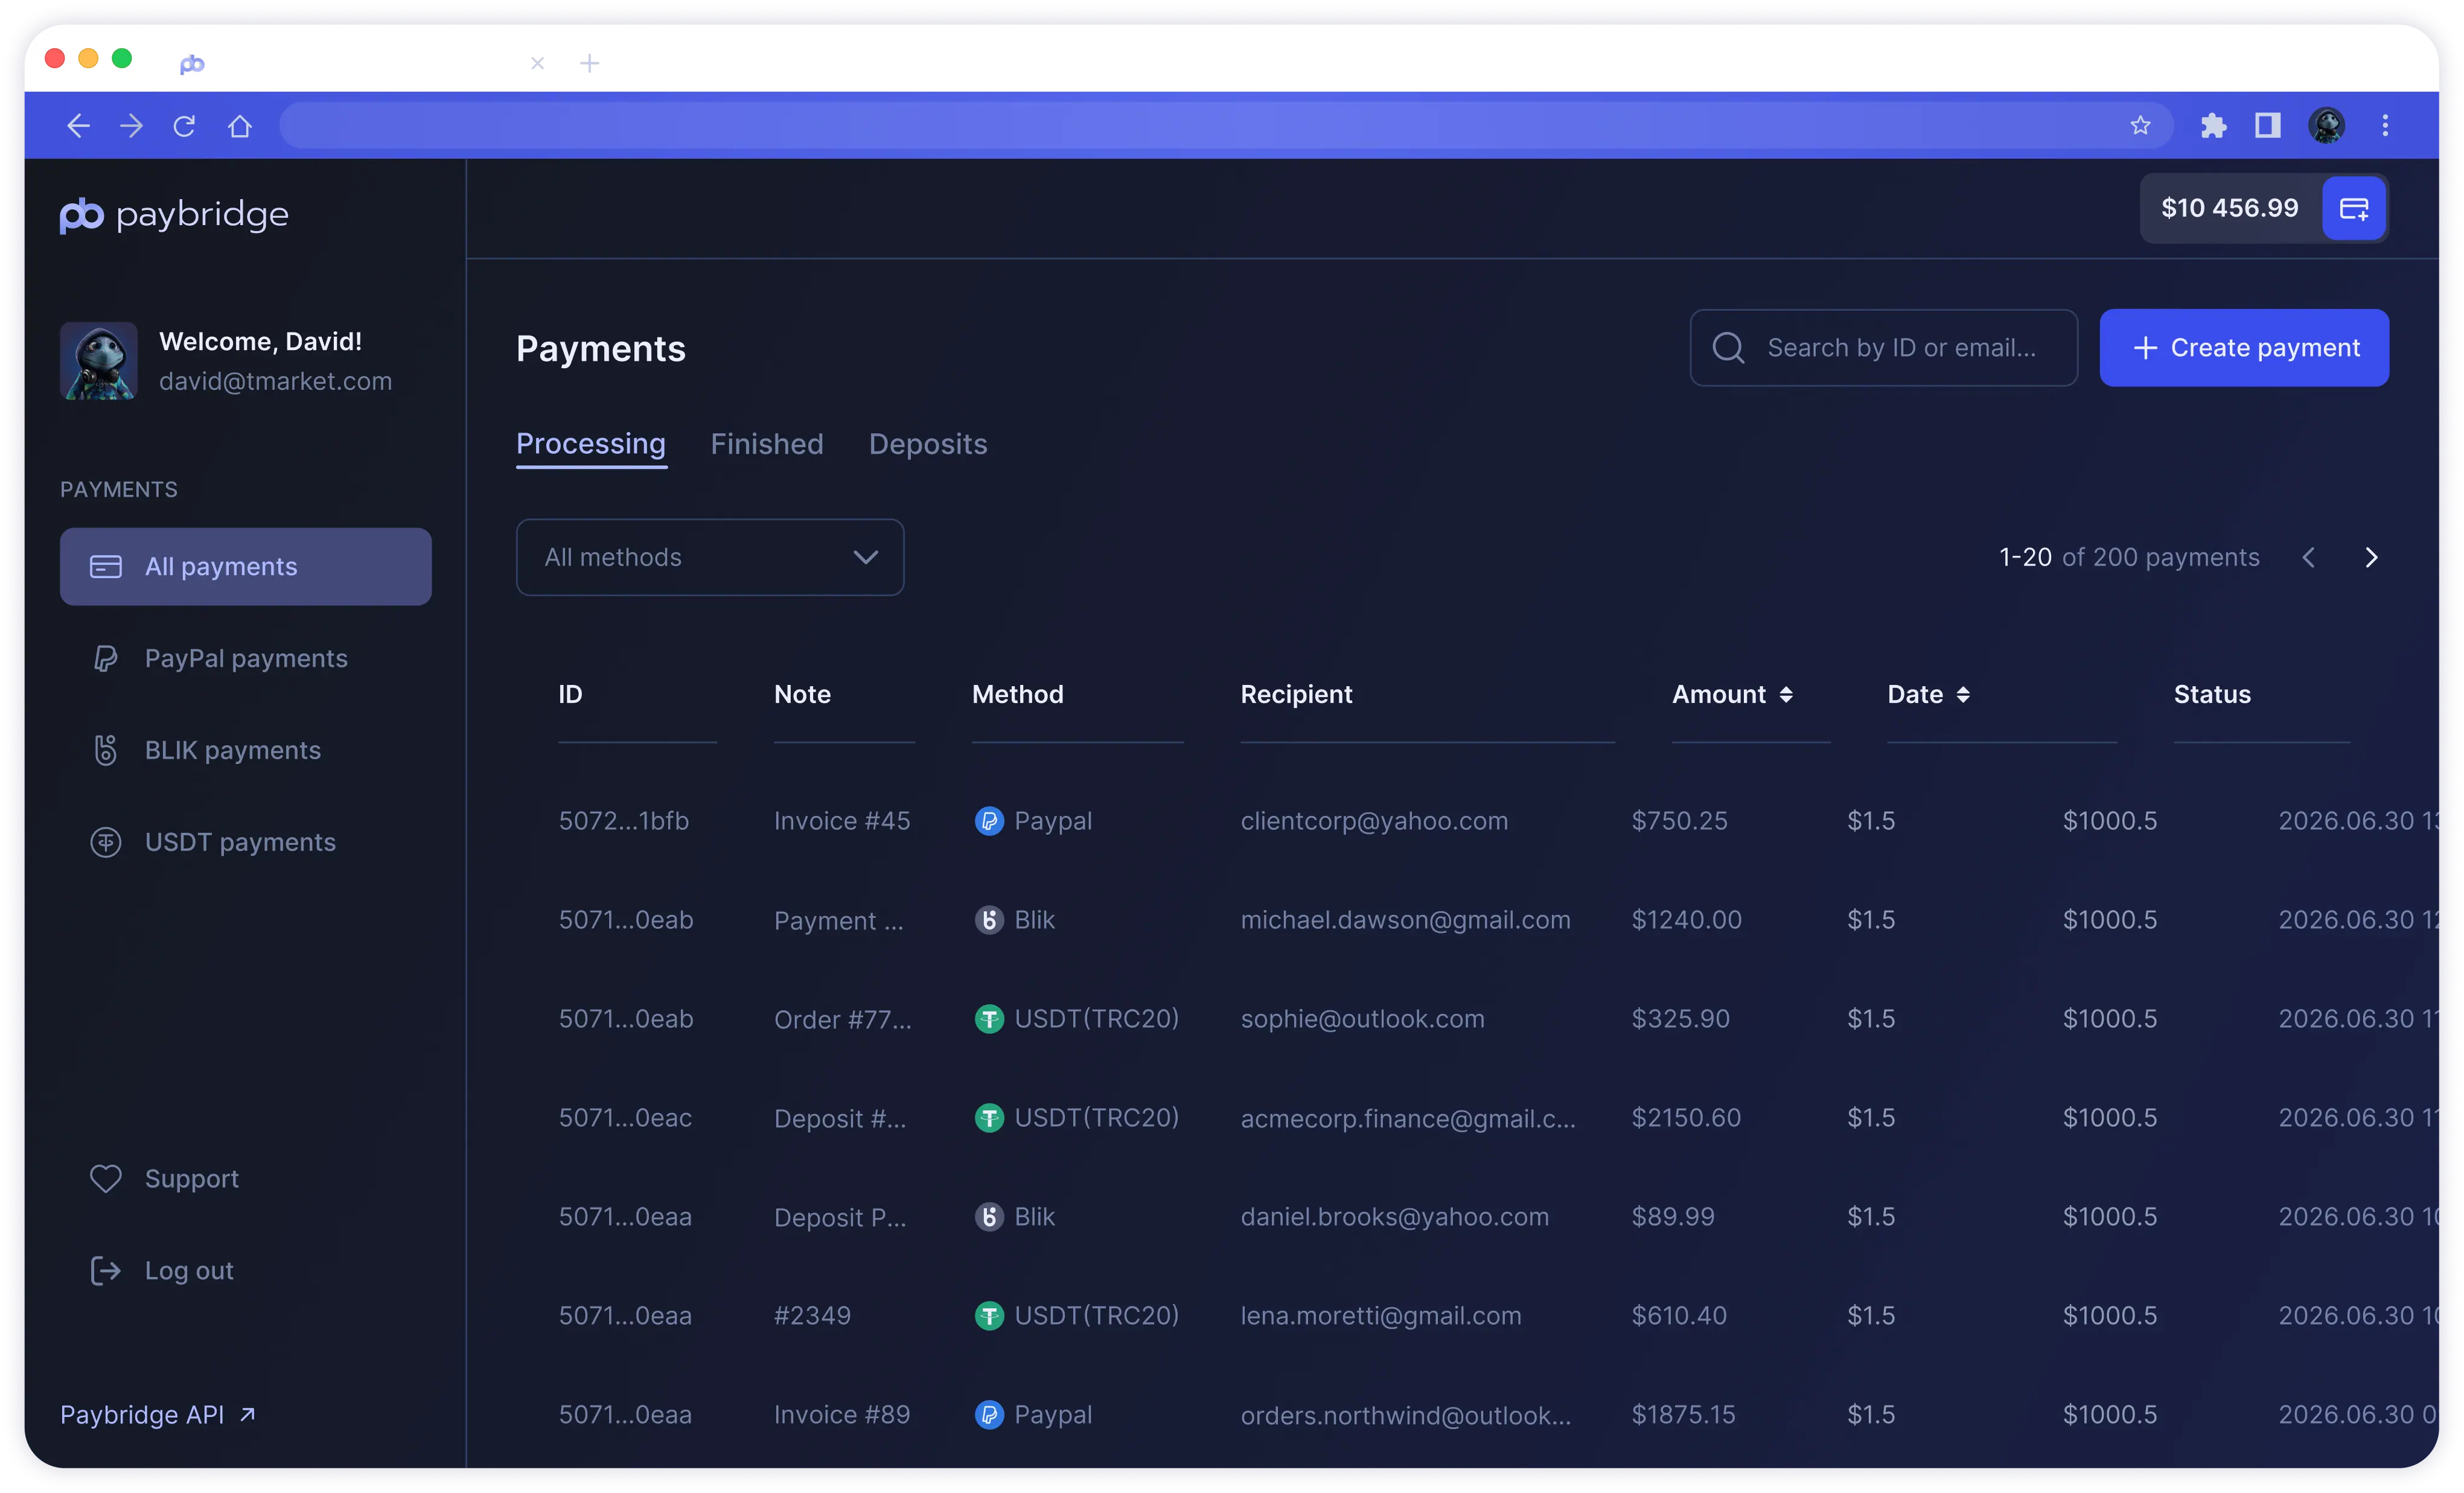The image size is (2464, 1493).
Task: Click the browser address bar
Action: pos(1226,125)
